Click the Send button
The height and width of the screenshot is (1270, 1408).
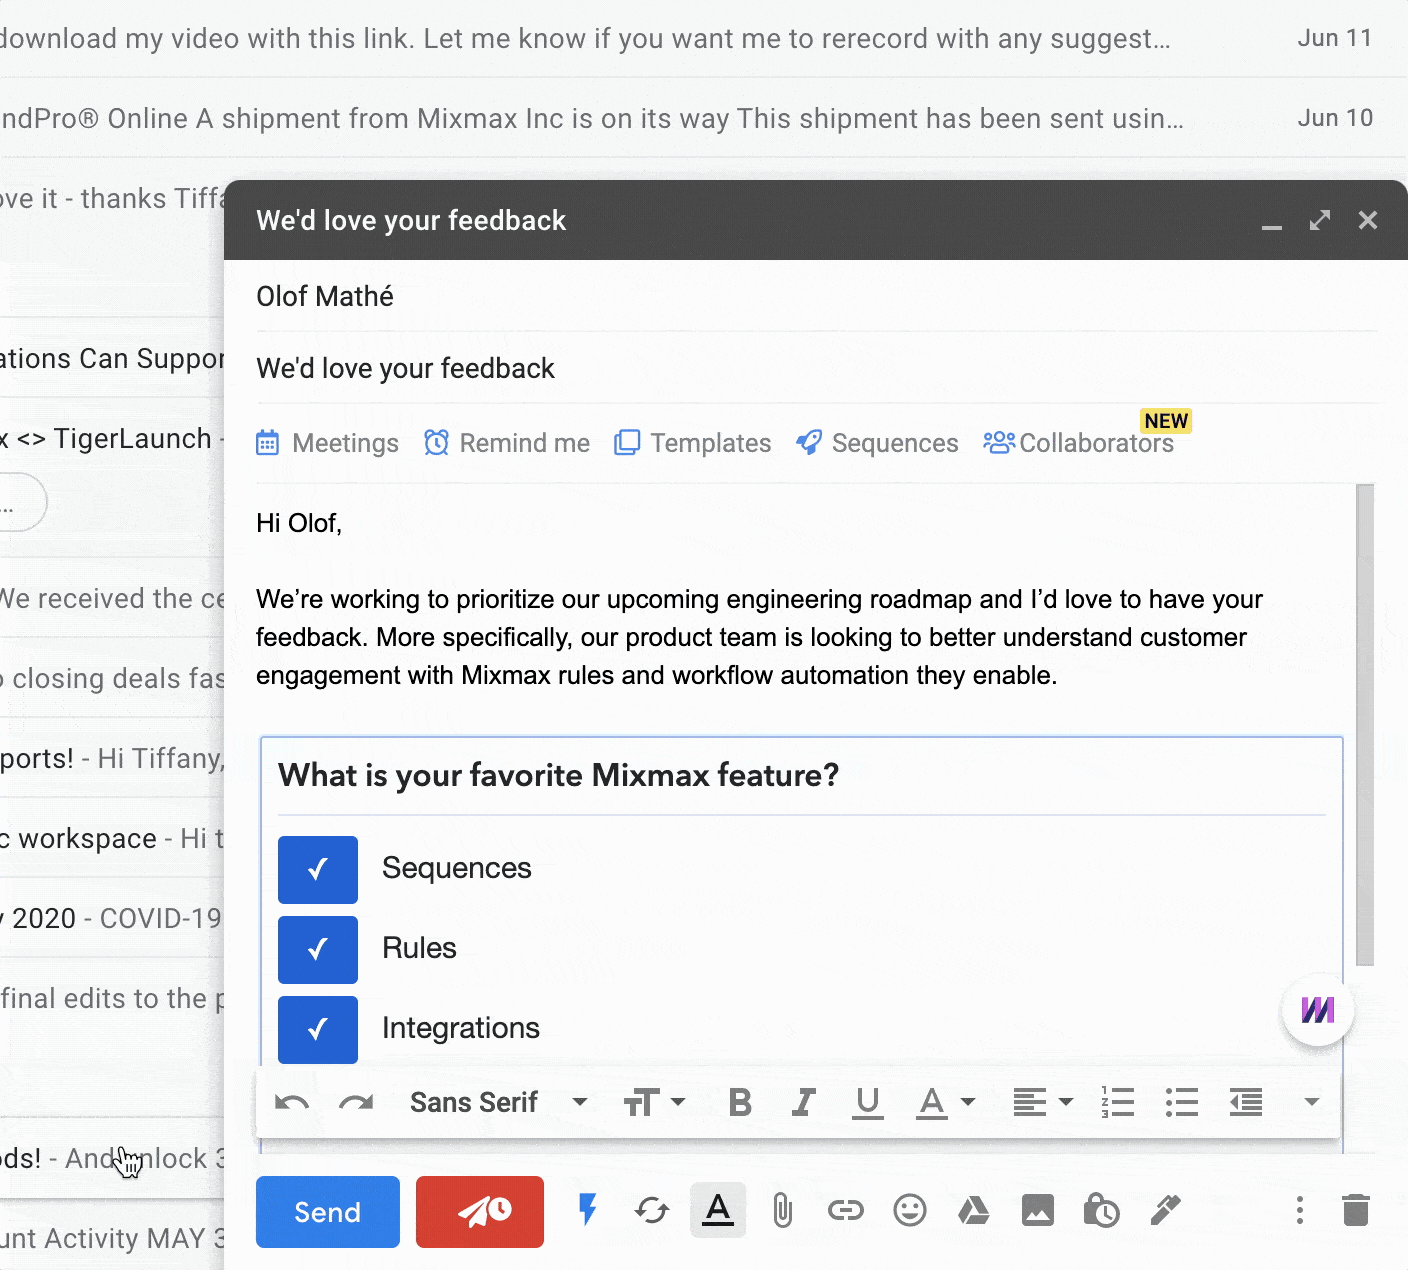327,1211
